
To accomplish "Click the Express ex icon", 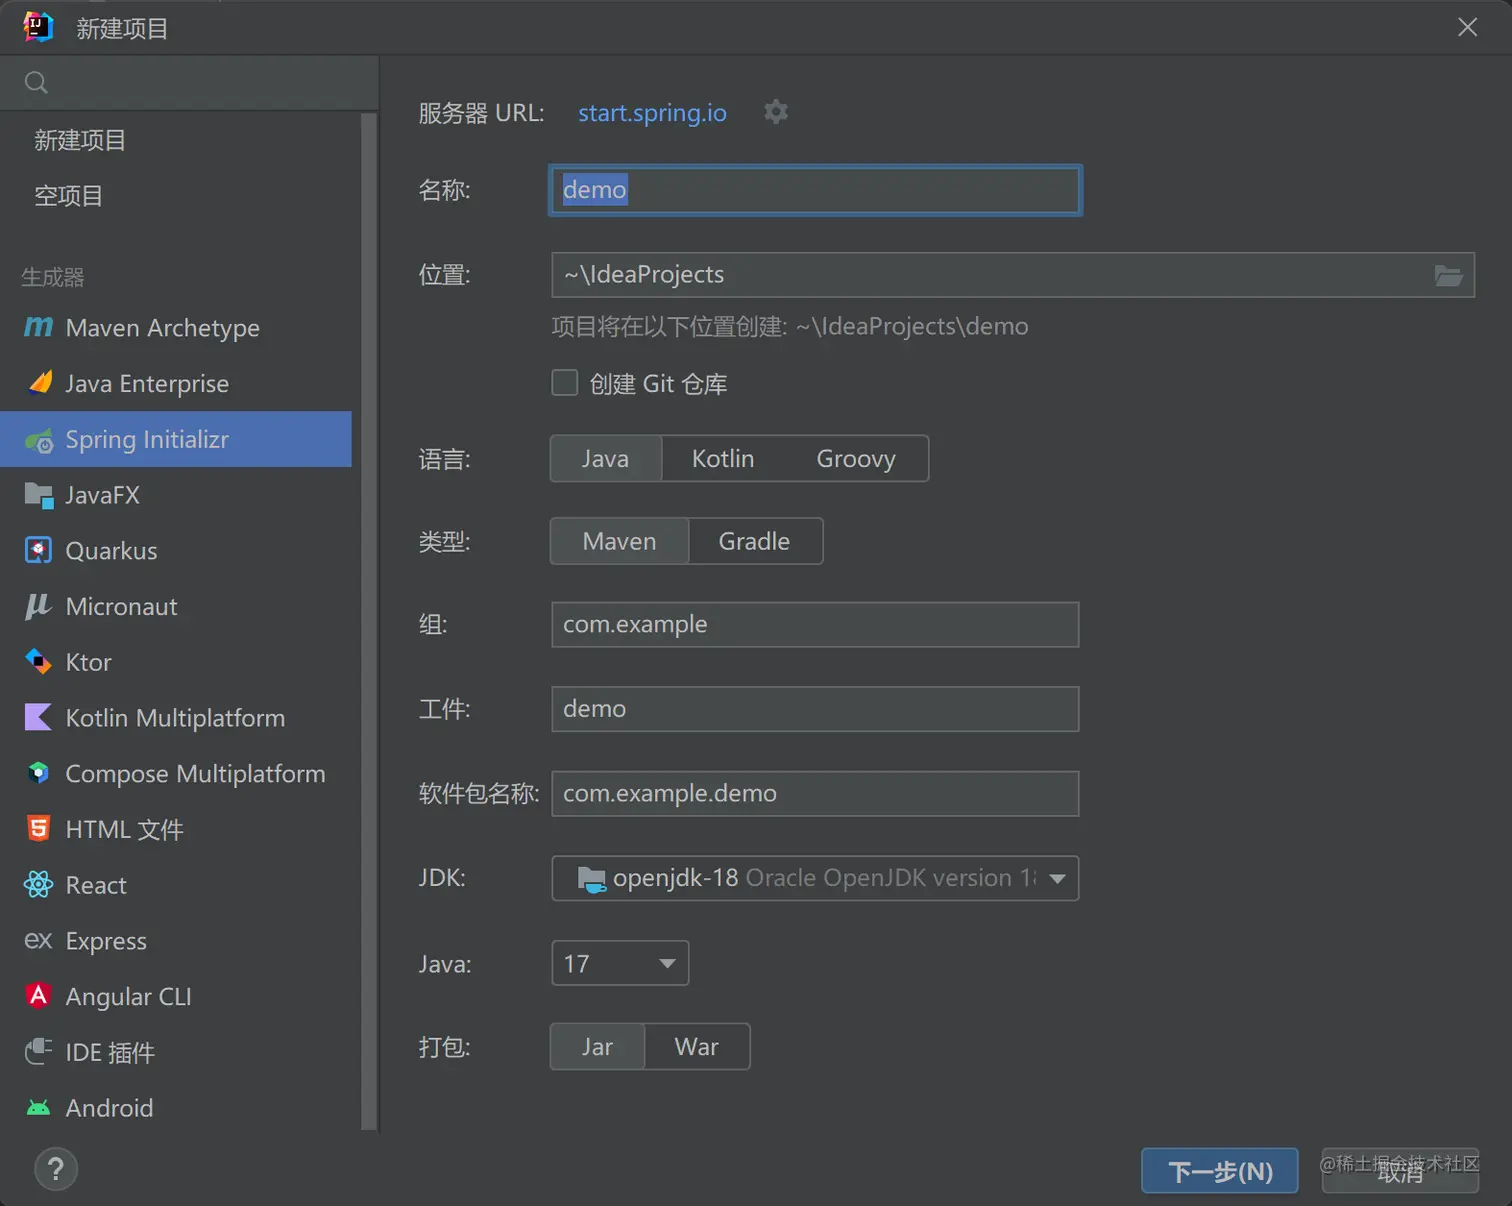I will click(x=38, y=940).
